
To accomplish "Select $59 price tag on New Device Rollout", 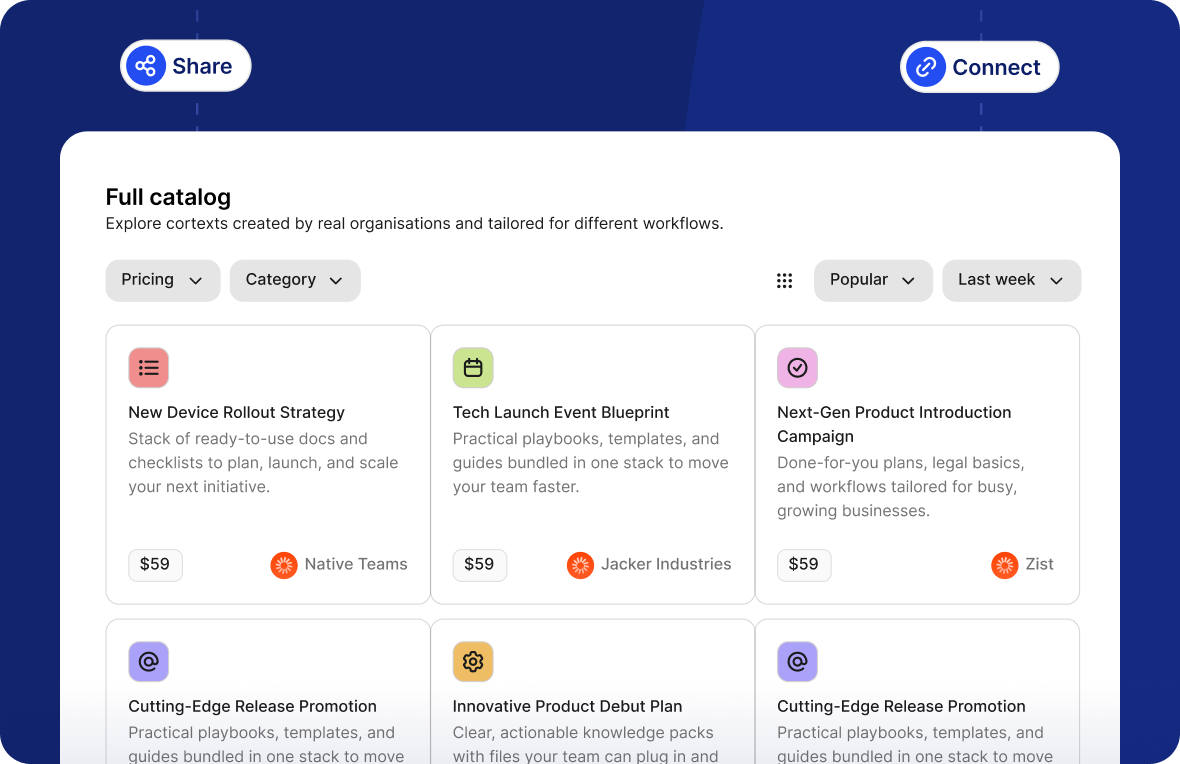I will (x=155, y=565).
